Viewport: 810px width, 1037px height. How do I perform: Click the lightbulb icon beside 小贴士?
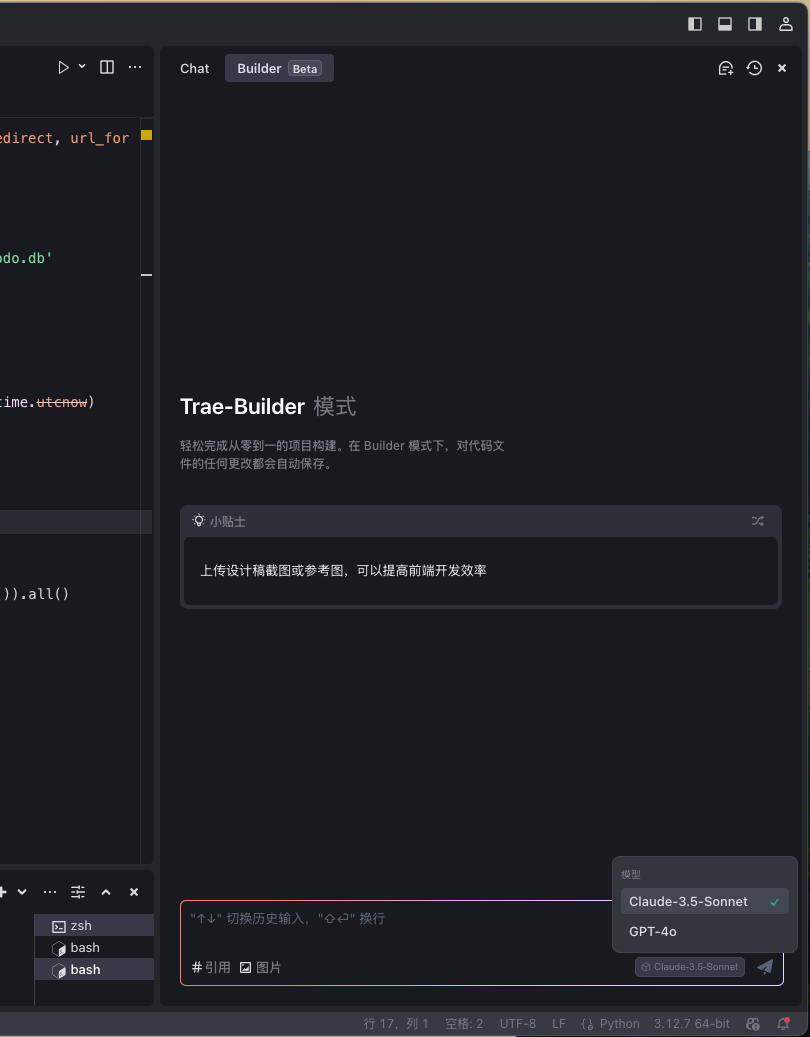pos(198,520)
